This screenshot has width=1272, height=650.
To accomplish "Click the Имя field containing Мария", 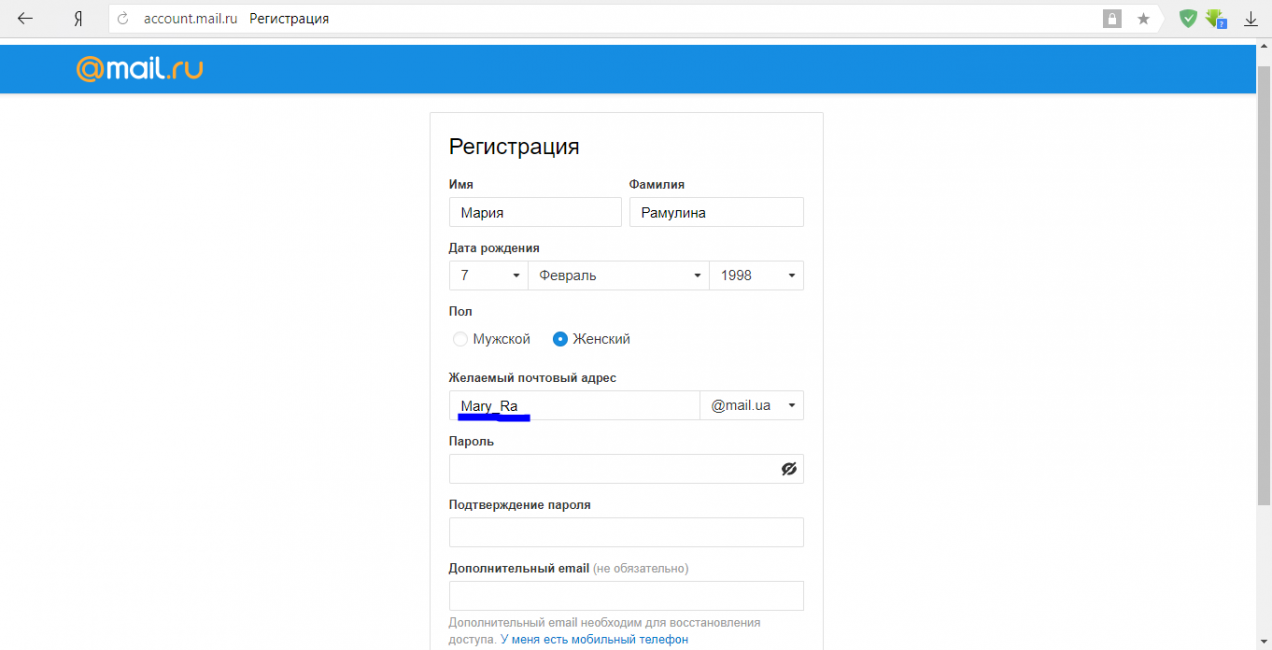I will pyautogui.click(x=535, y=212).
